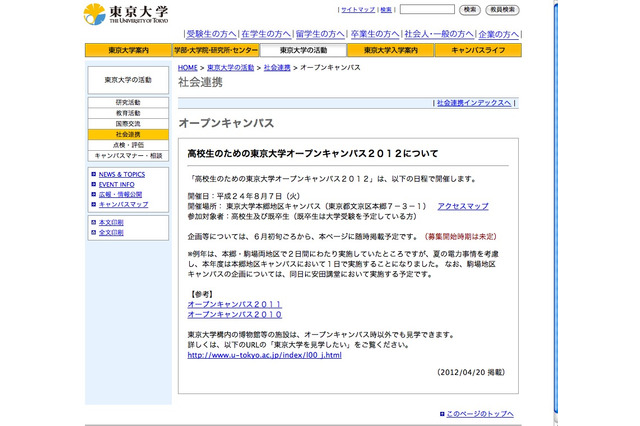The image size is (640, 426).
Task: Select the 東京大学案内 tab
Action: pyautogui.click(x=128, y=50)
